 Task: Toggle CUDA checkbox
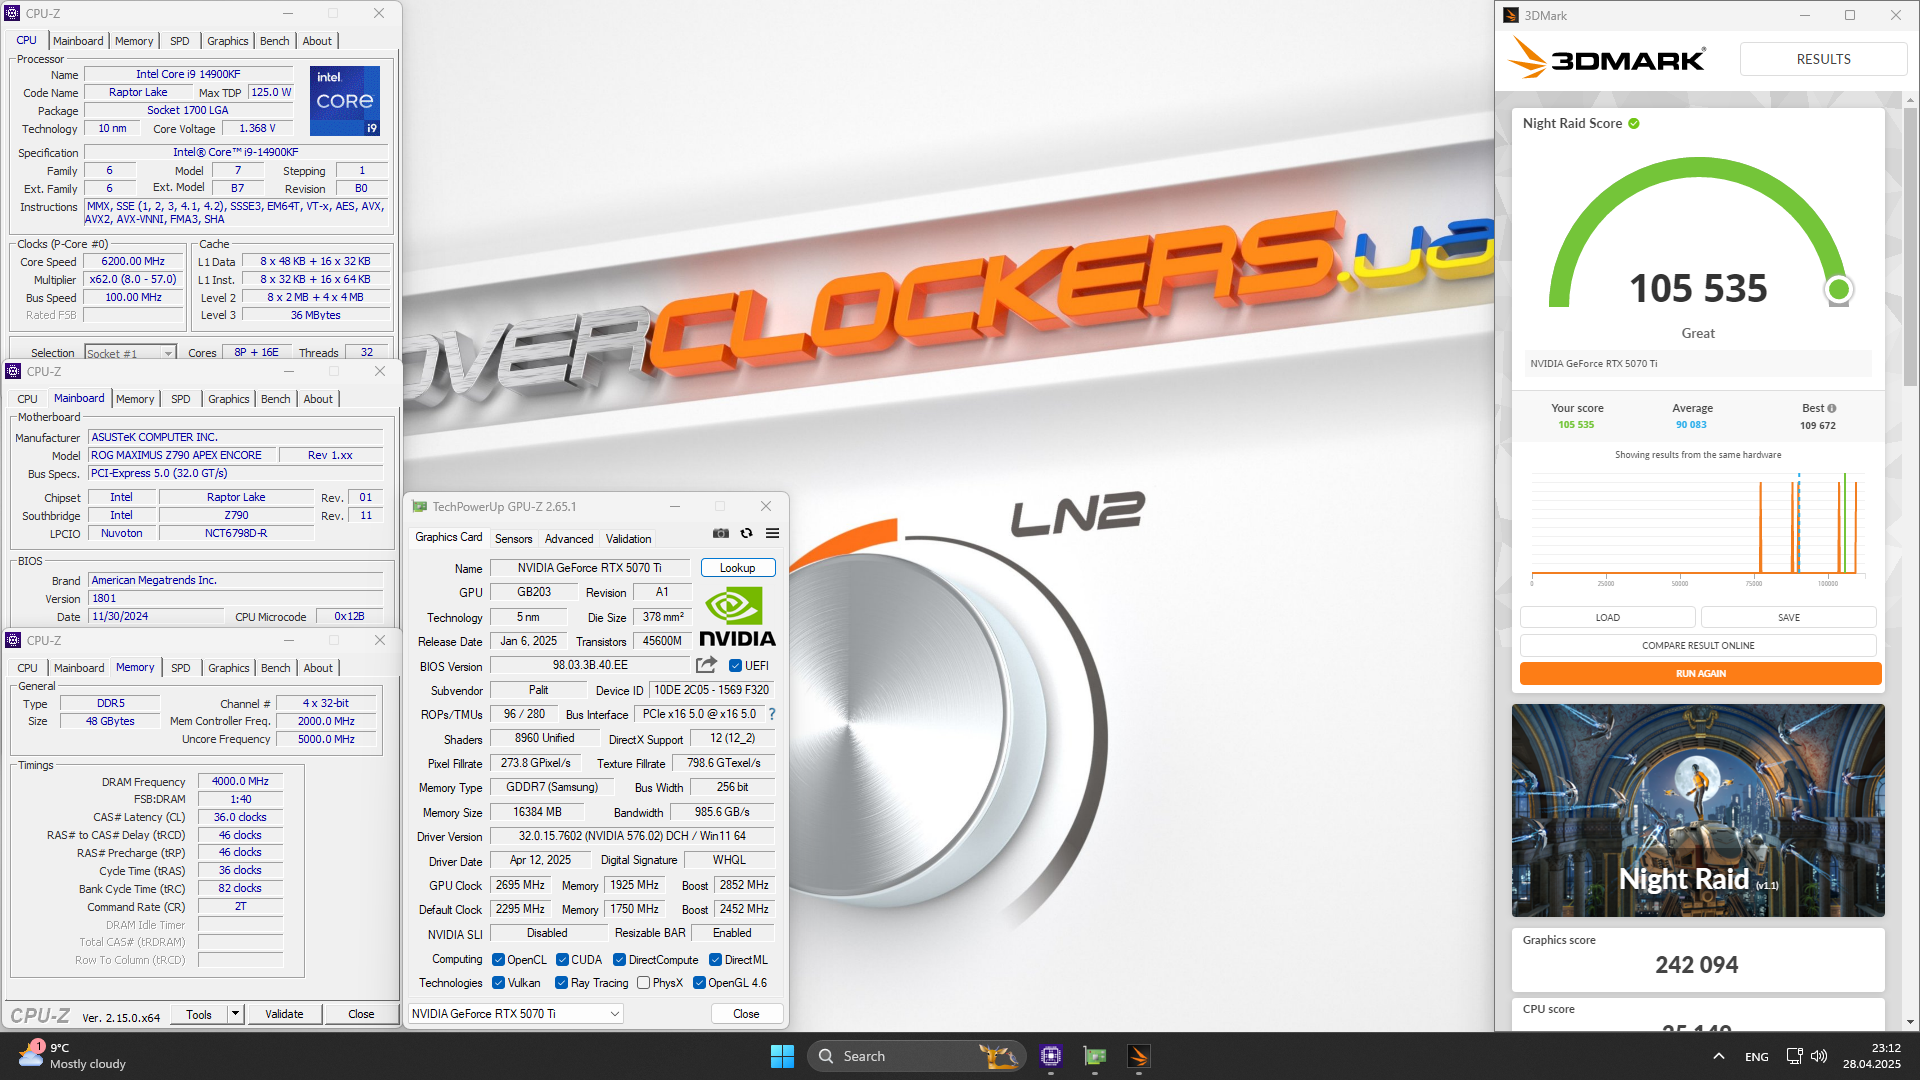tap(562, 960)
